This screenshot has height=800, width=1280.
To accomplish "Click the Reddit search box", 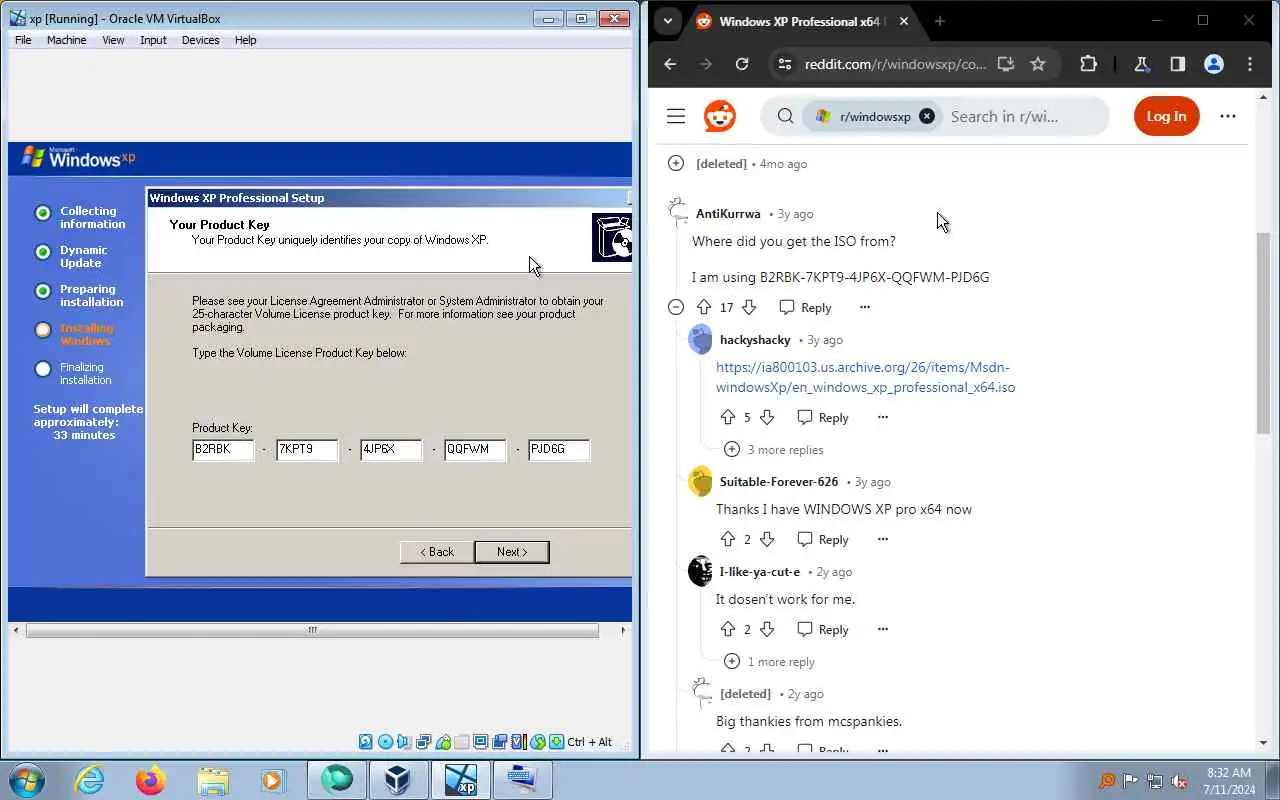I will coord(1022,116).
